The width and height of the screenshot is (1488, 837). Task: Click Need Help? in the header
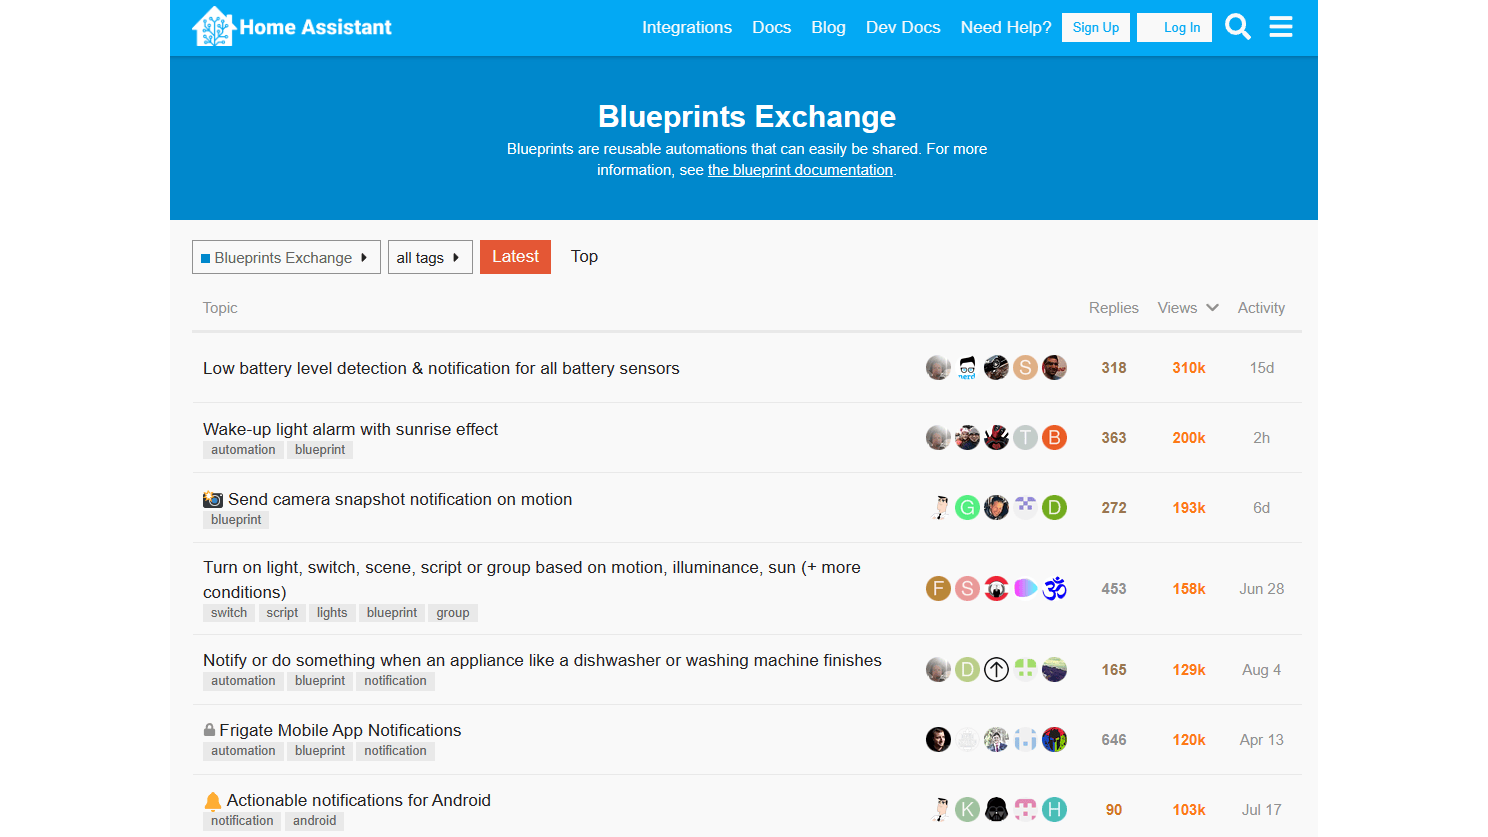pos(1006,27)
